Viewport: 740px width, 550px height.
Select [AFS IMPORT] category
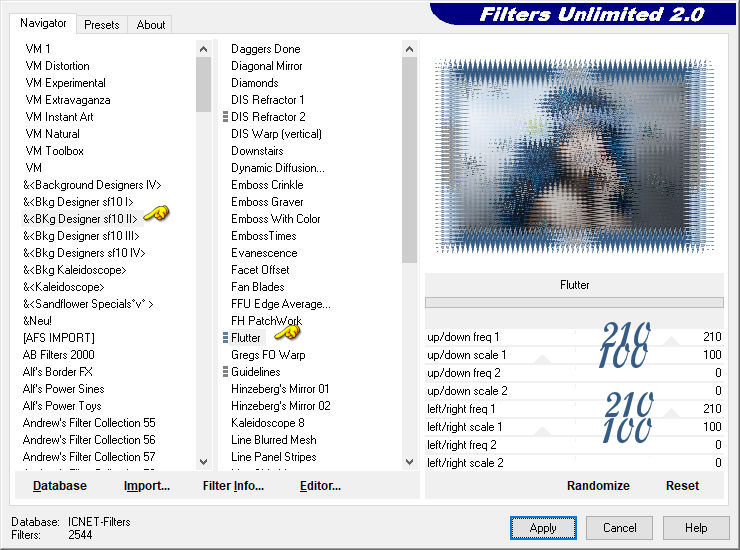click(59, 338)
